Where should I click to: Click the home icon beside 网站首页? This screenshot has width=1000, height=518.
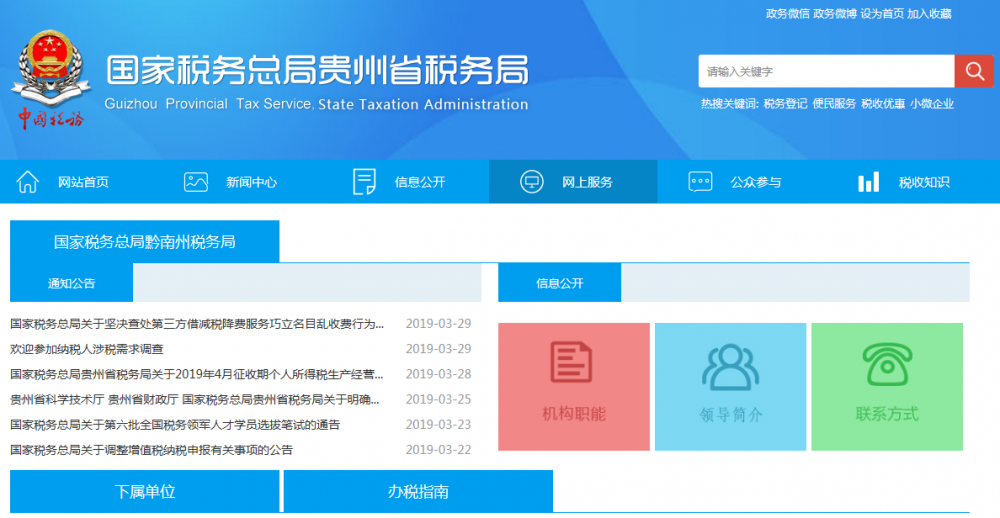point(27,182)
